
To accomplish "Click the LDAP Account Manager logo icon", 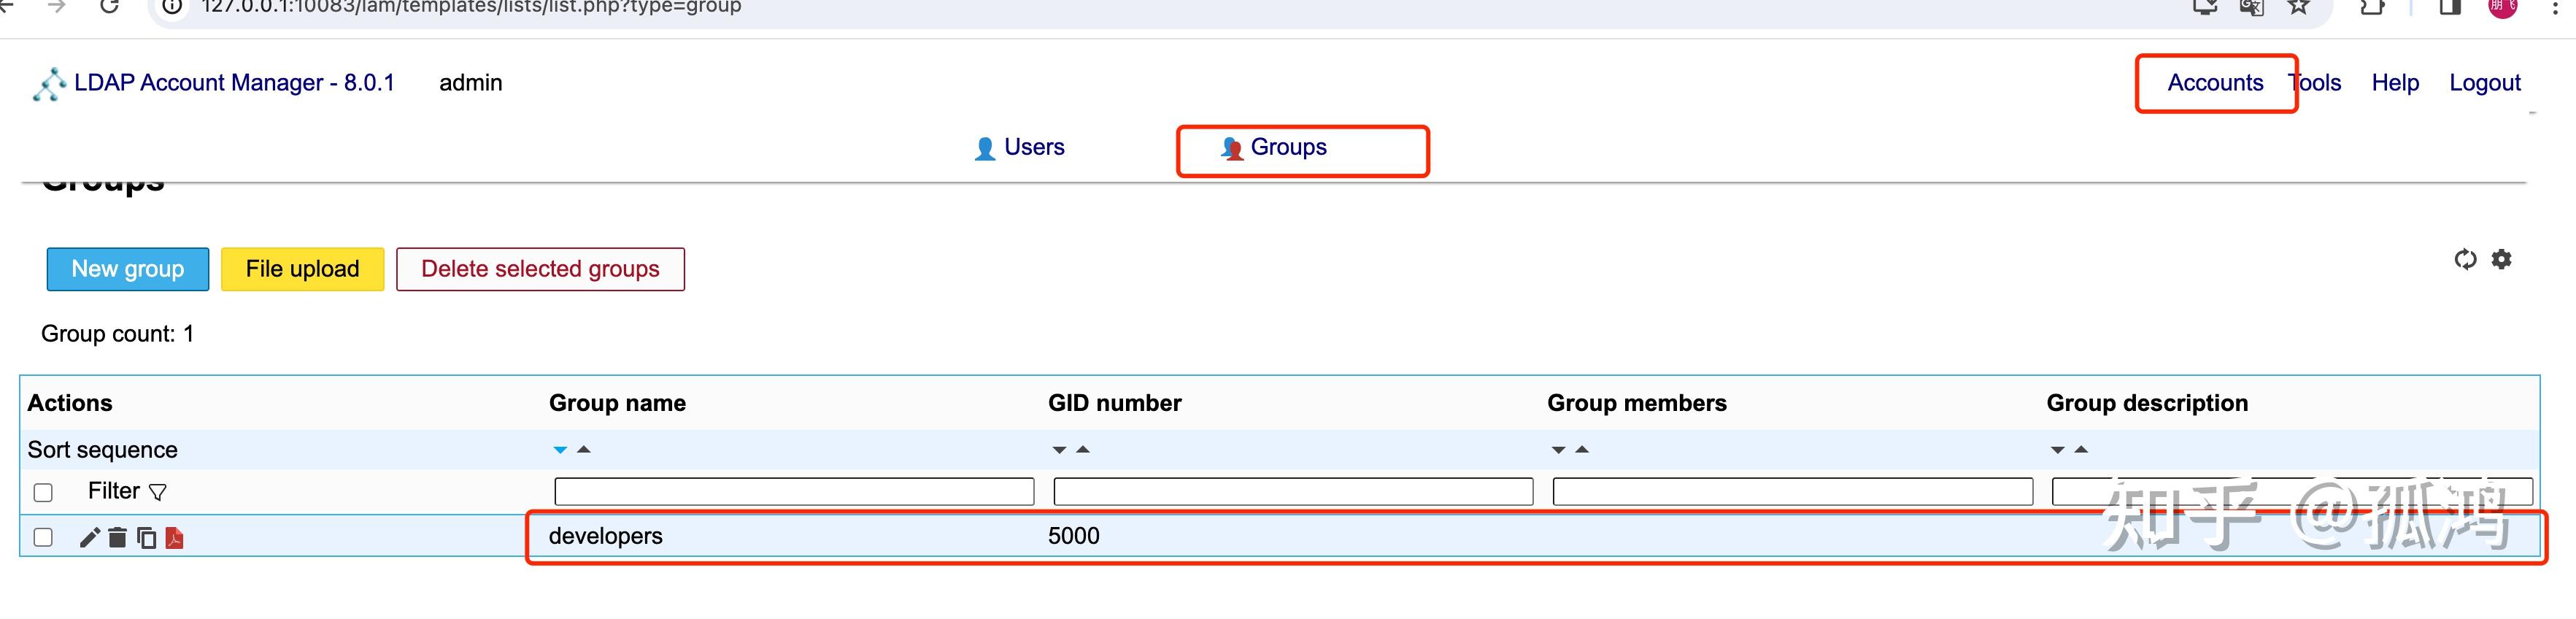I will 49,85.
